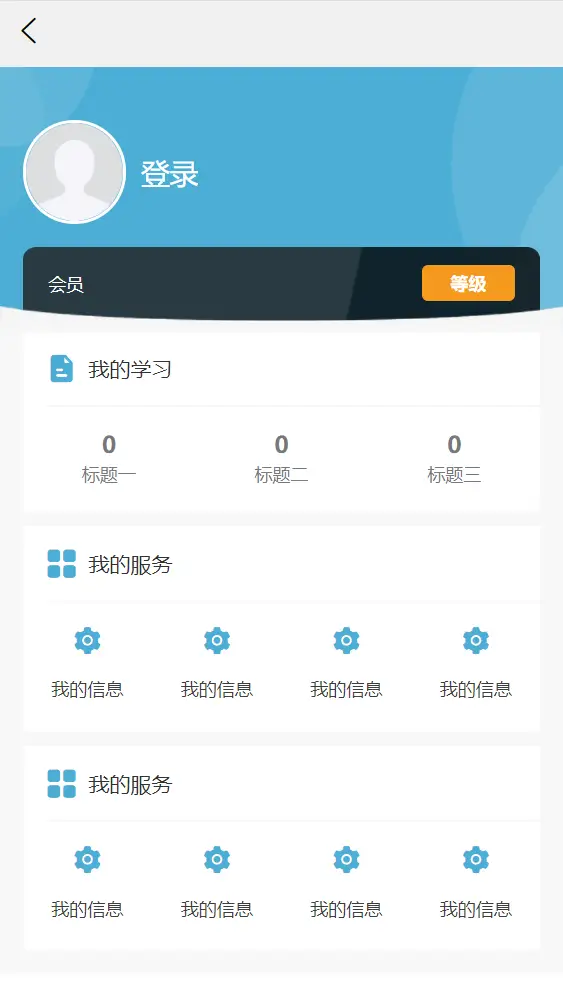Tap the orange 等级 button

click(x=468, y=283)
